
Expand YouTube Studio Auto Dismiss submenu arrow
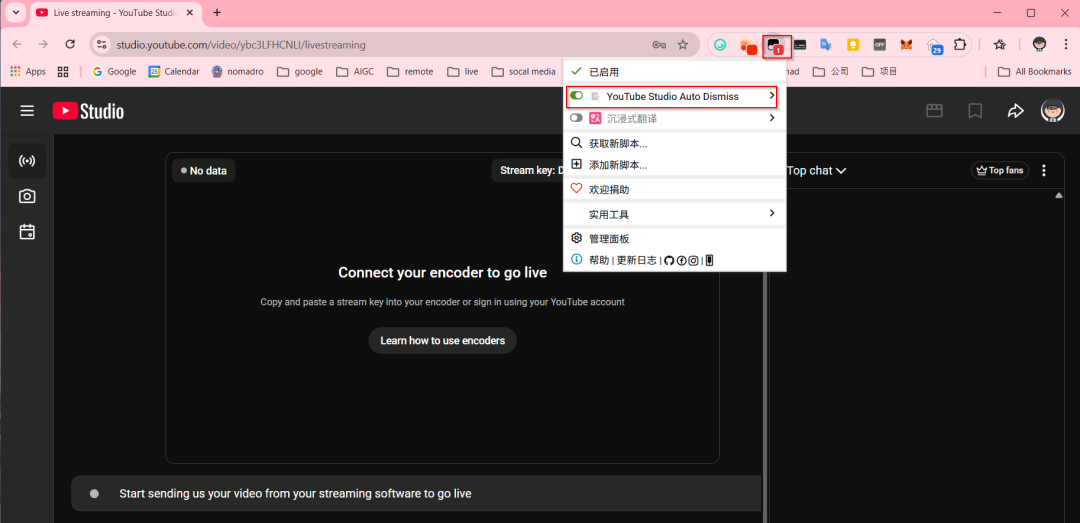[771, 96]
